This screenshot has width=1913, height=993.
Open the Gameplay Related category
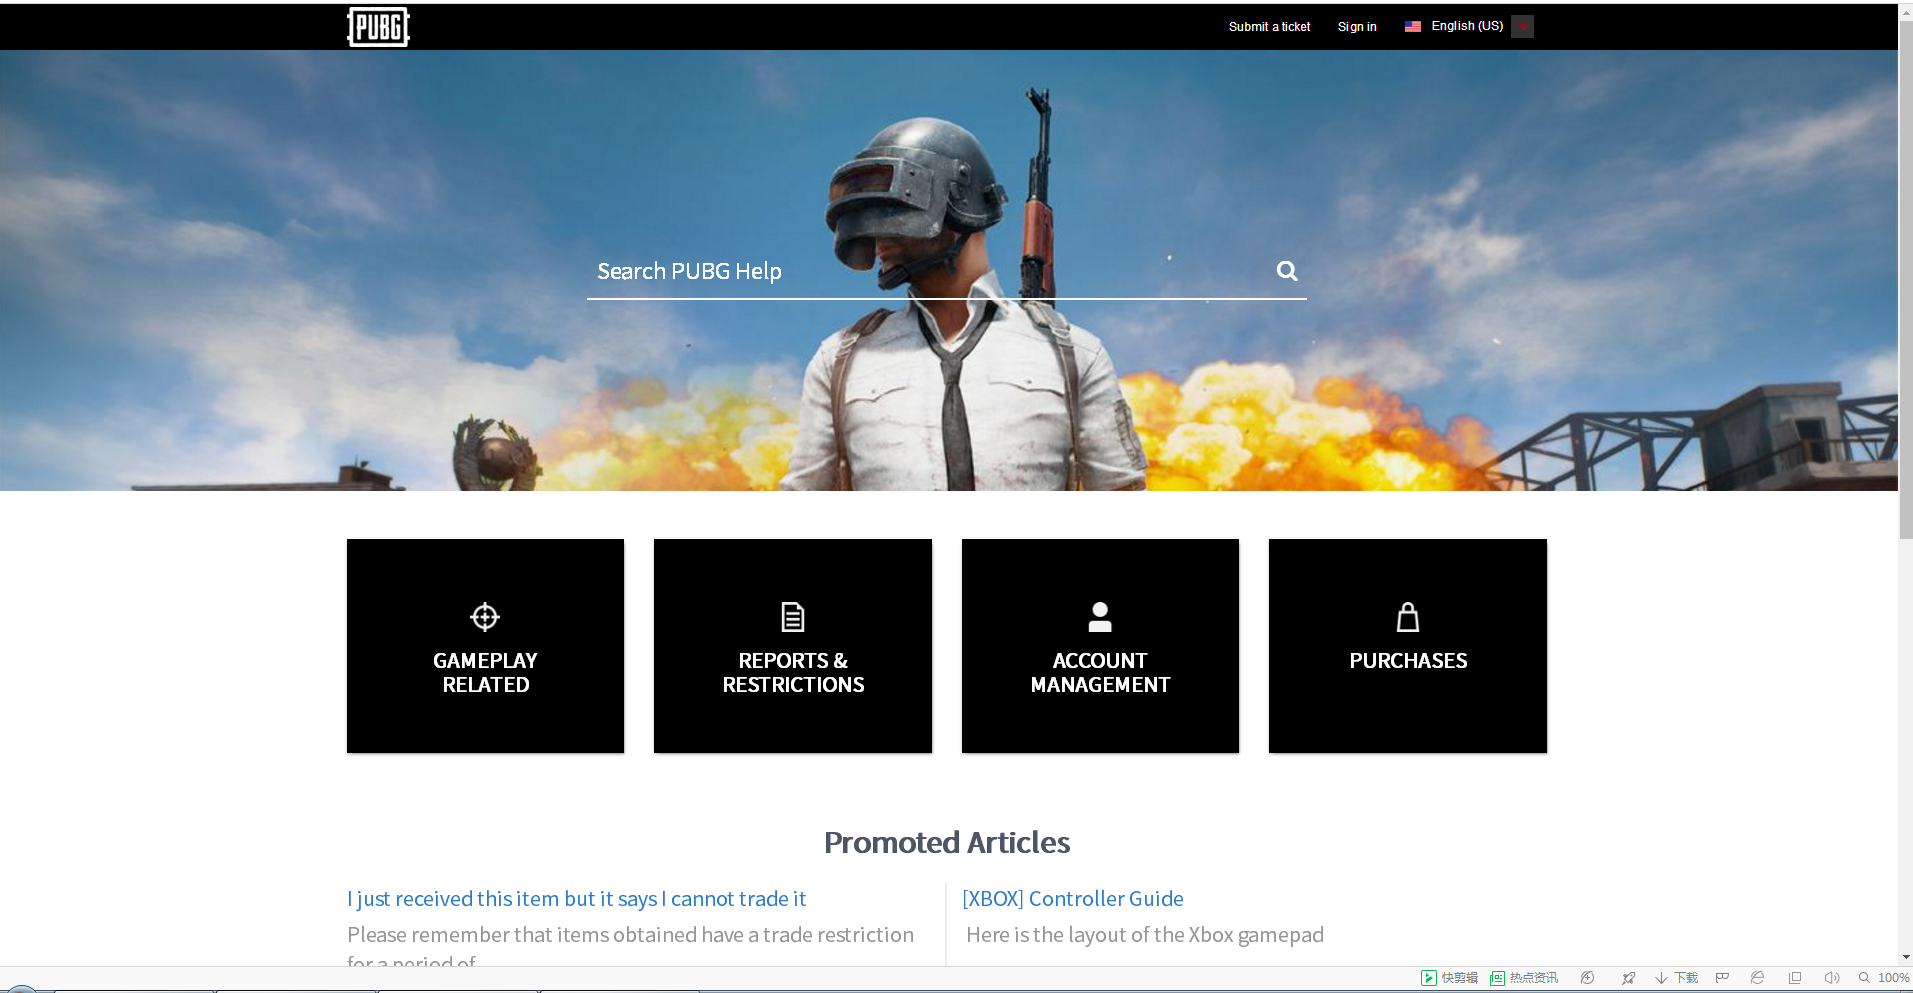(x=485, y=646)
